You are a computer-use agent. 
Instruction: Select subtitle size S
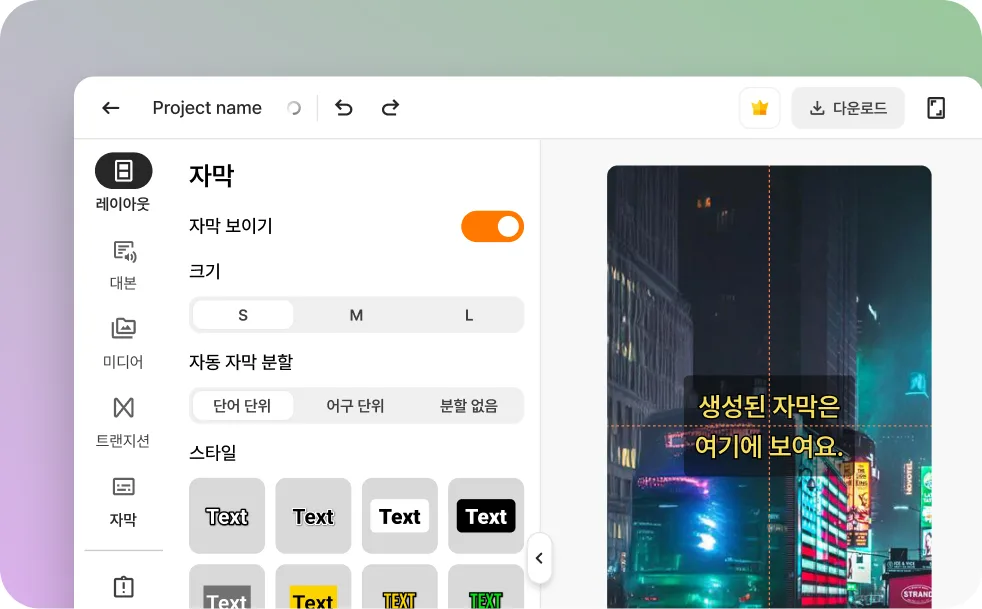click(x=243, y=315)
